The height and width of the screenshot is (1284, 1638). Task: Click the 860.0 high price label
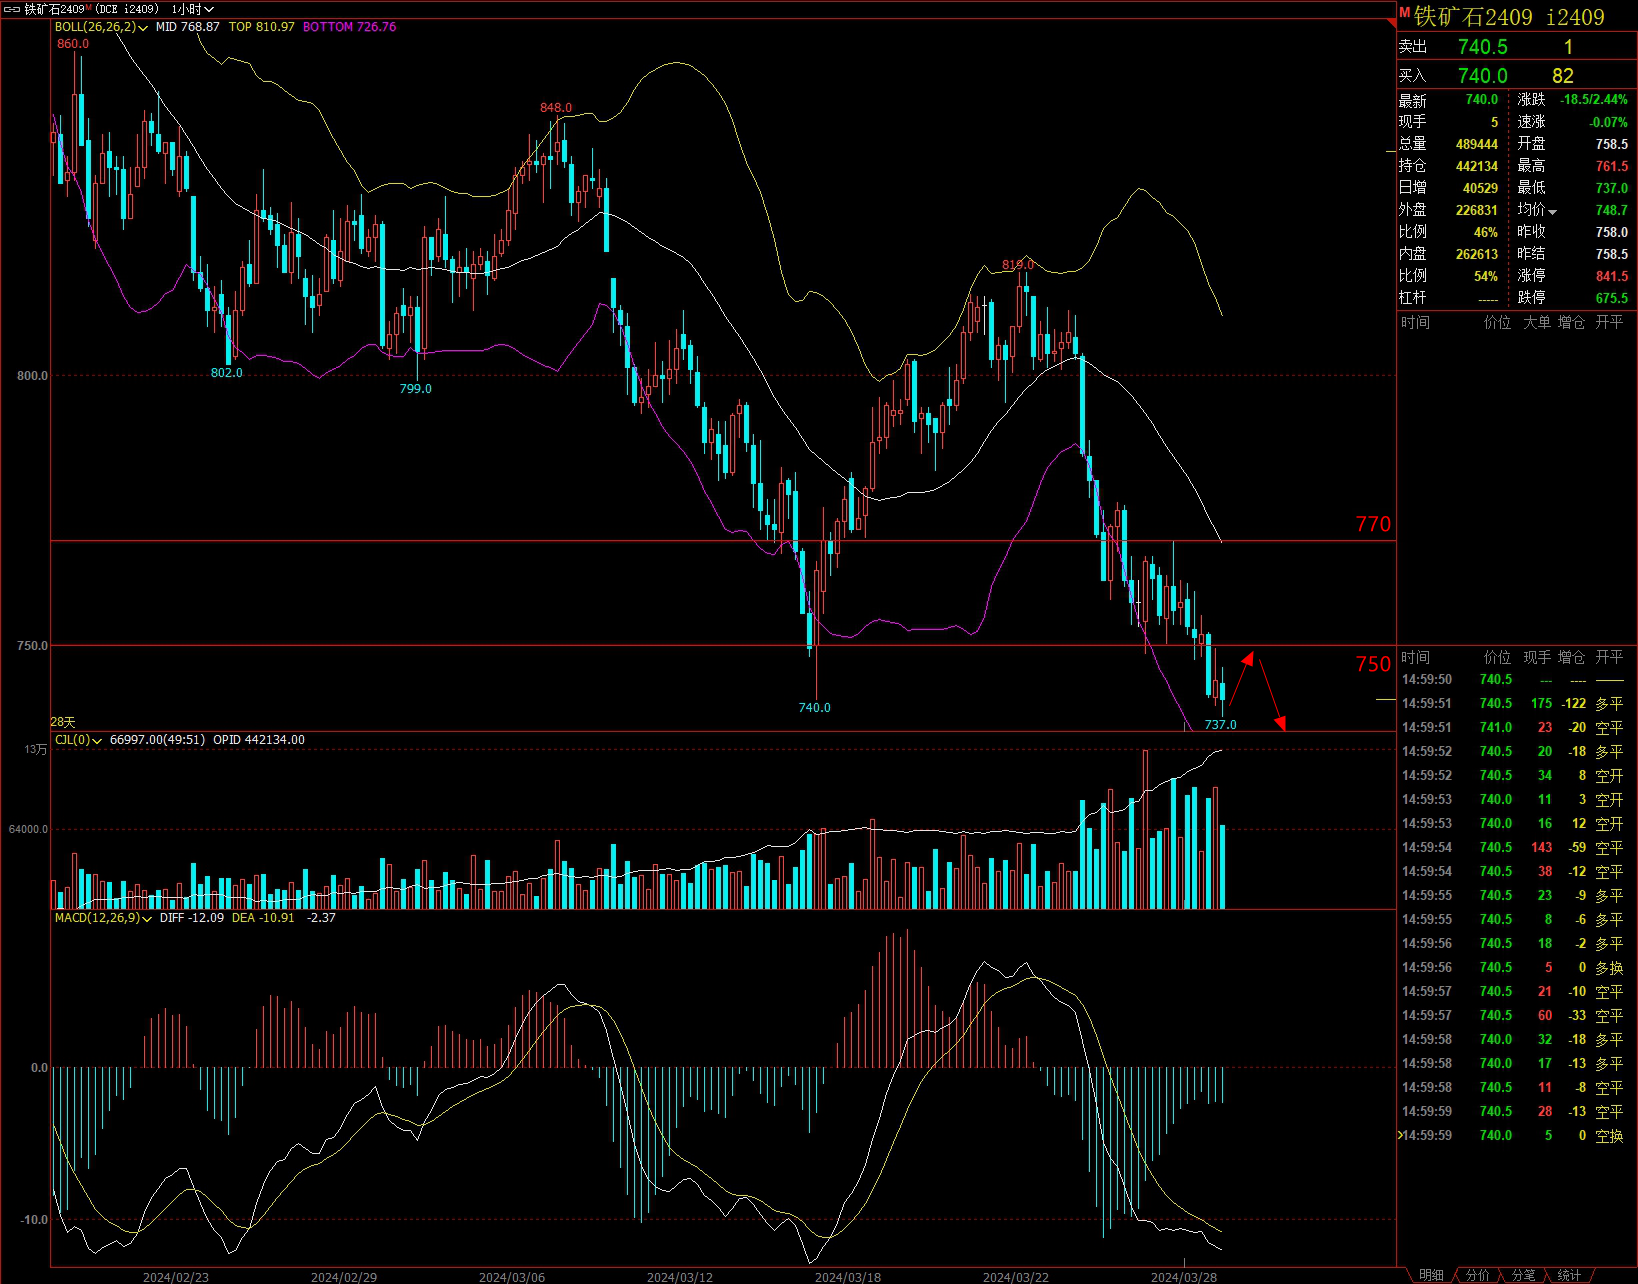pos(73,44)
